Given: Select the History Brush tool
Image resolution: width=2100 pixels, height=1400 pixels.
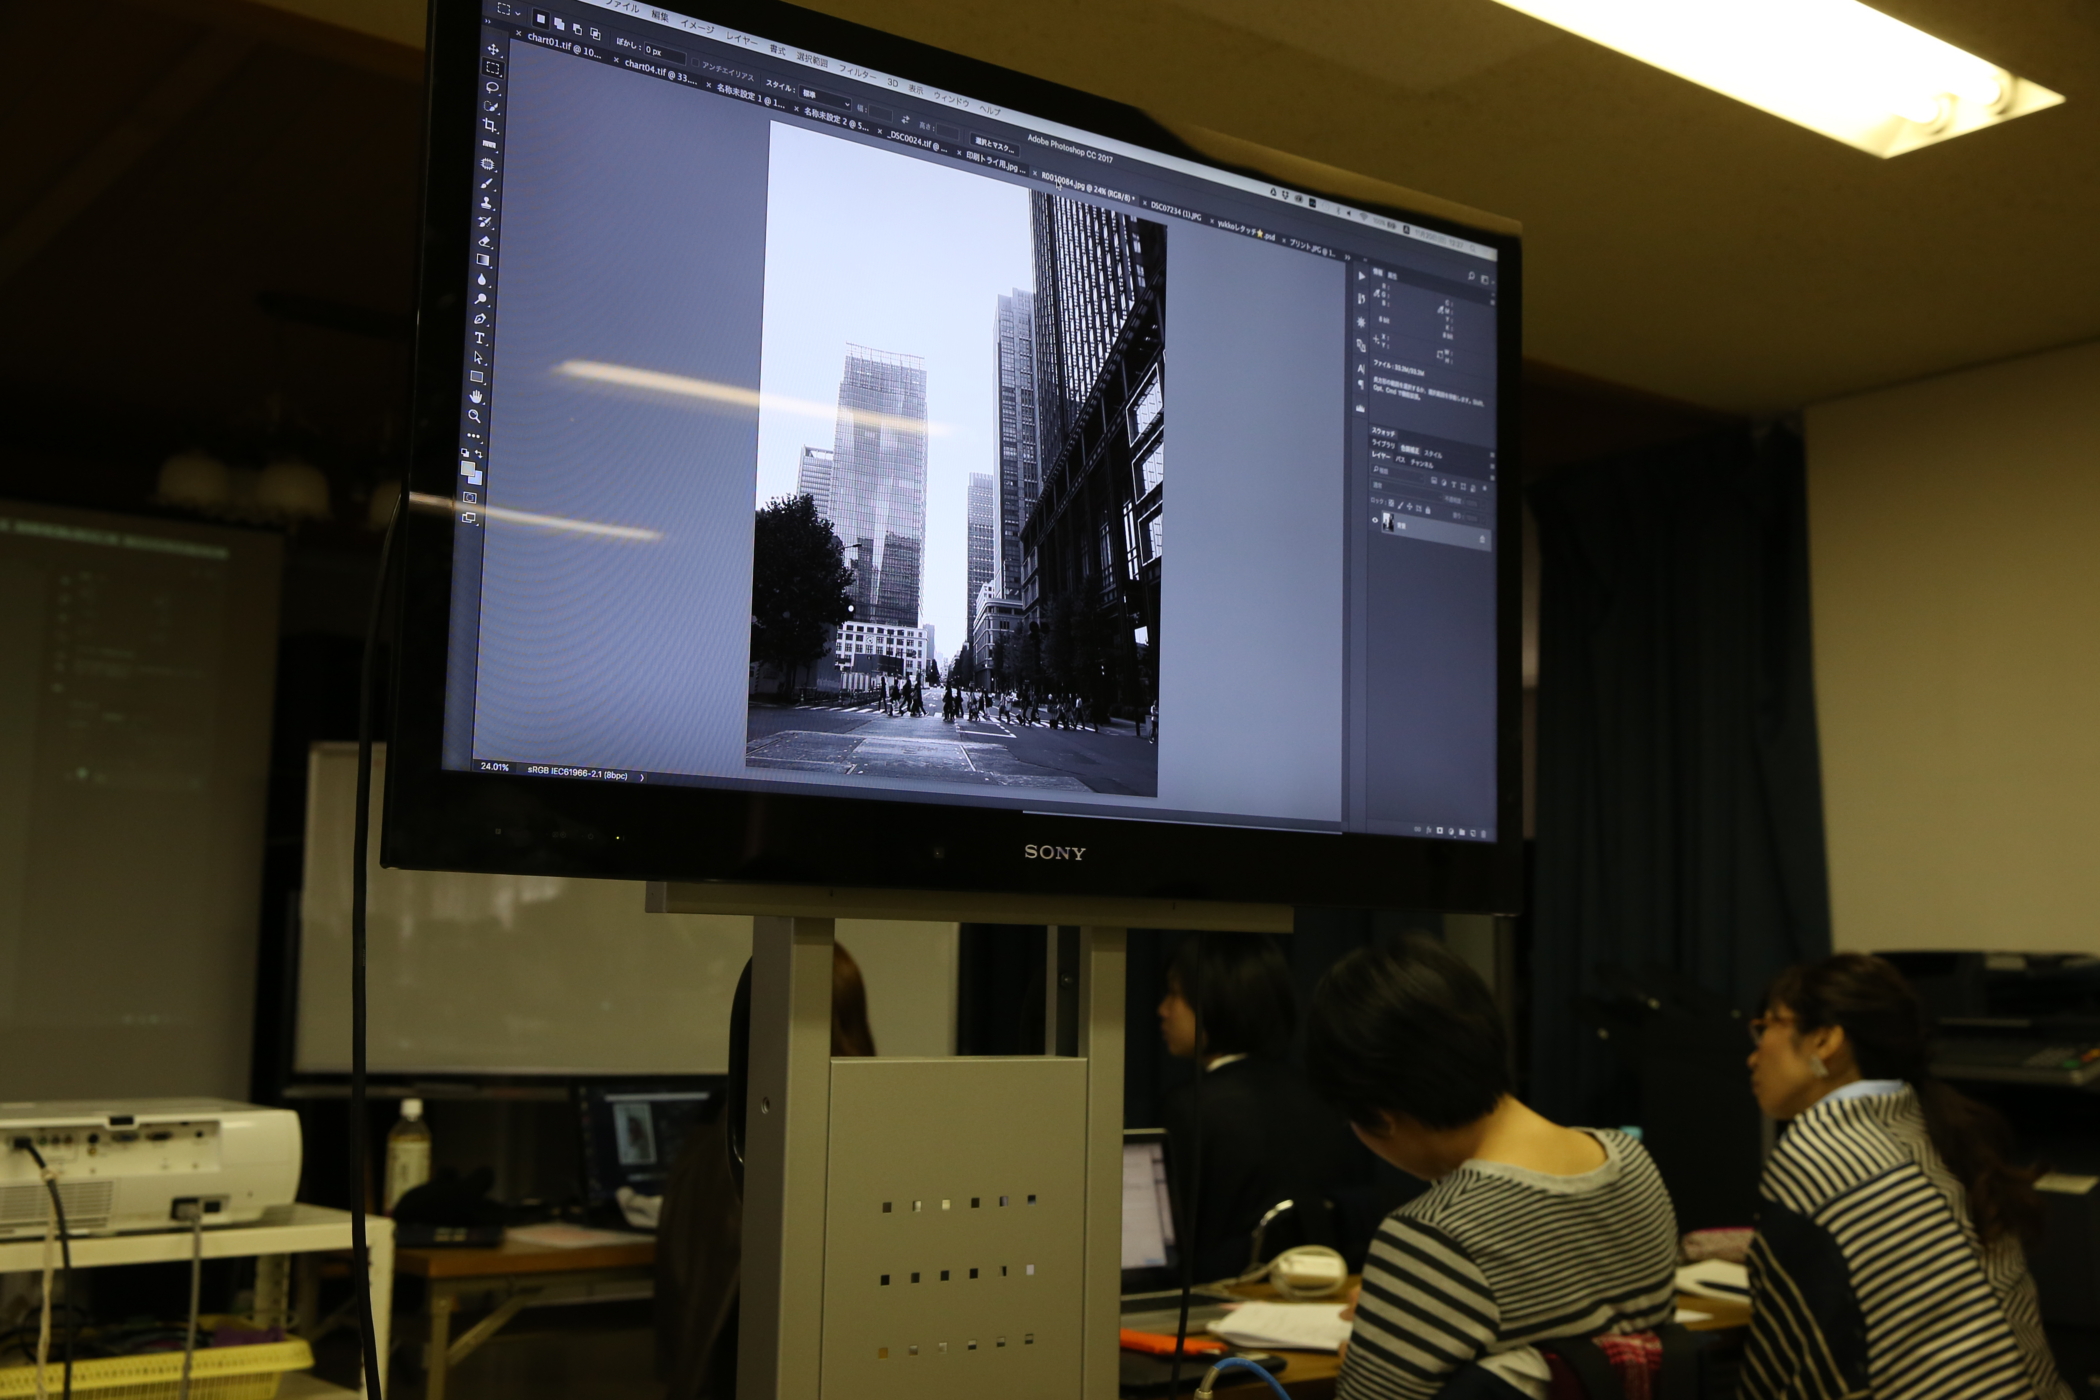Looking at the screenshot, I should (484, 222).
